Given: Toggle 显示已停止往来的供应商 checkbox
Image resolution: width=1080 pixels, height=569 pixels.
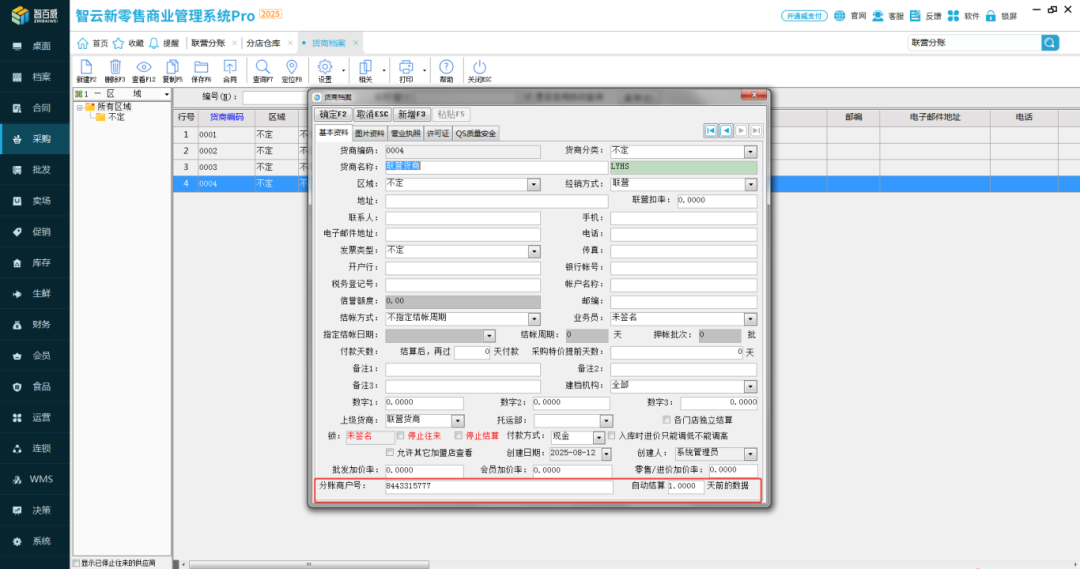Looking at the screenshot, I should [76, 563].
